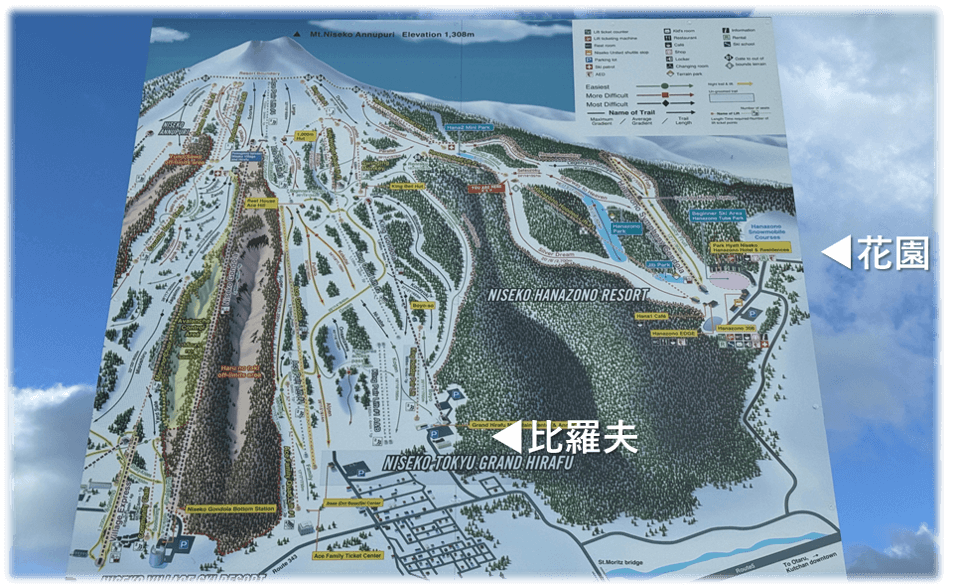Open the Hana1 Café location label
The height and width of the screenshot is (588, 959).
651,316
